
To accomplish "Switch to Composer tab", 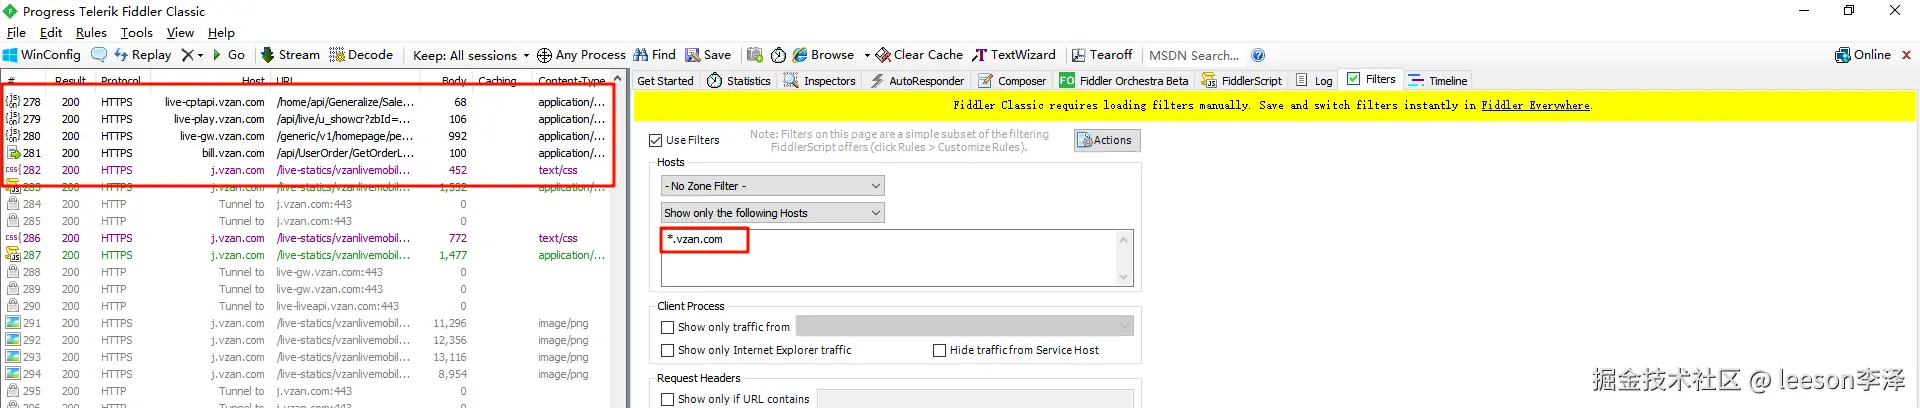I will click(1011, 81).
